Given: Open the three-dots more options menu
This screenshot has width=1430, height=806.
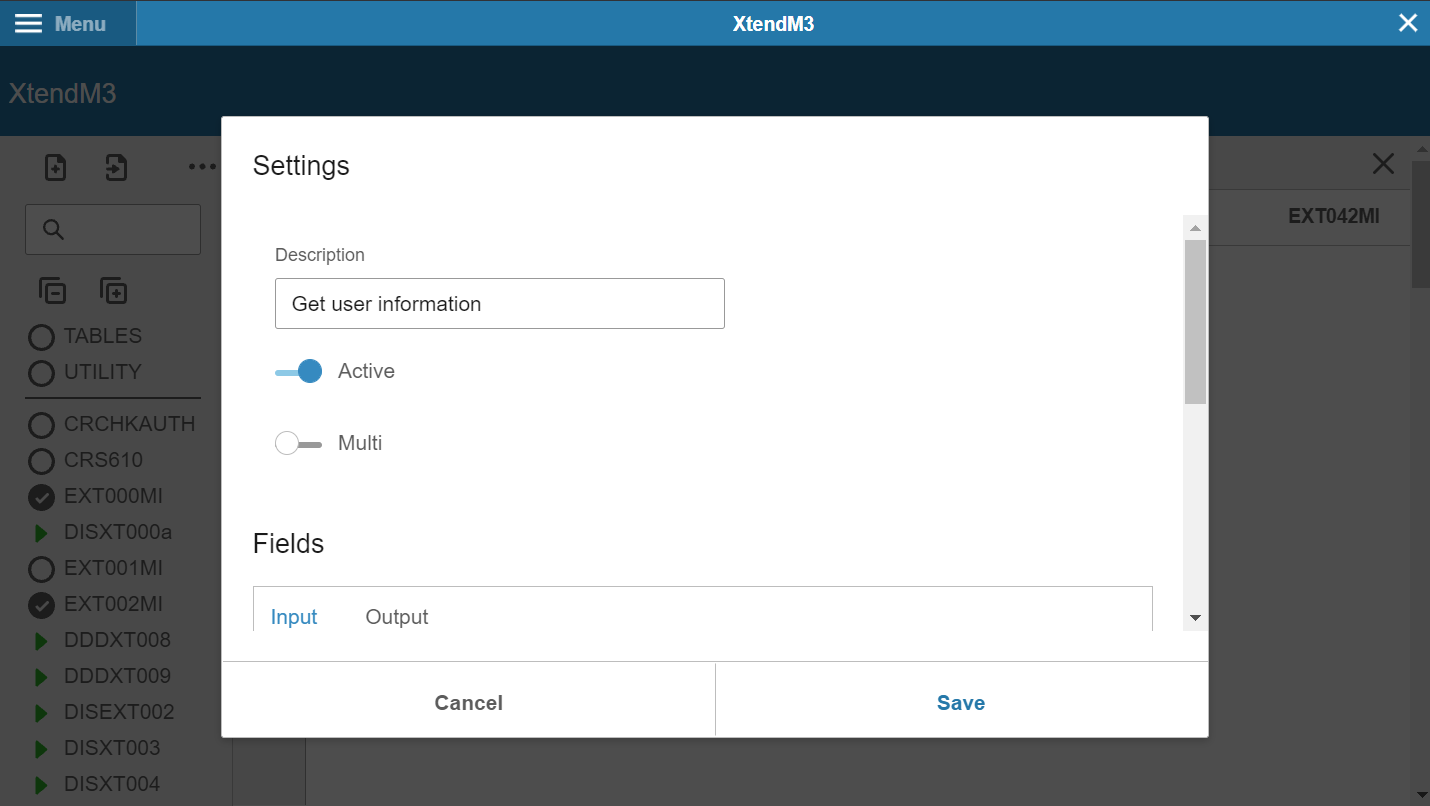Looking at the screenshot, I should (202, 168).
